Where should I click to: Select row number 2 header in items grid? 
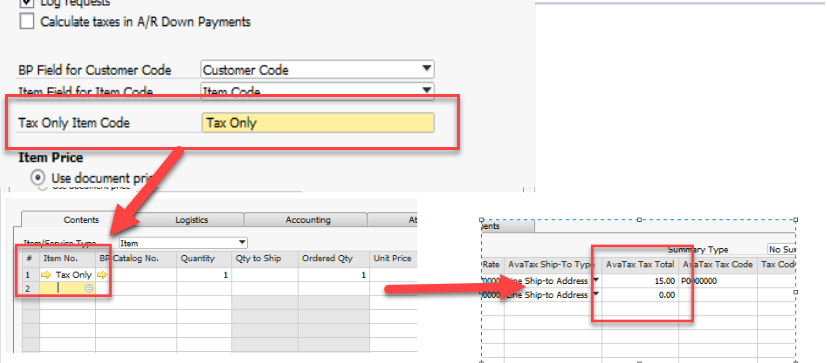click(30, 288)
